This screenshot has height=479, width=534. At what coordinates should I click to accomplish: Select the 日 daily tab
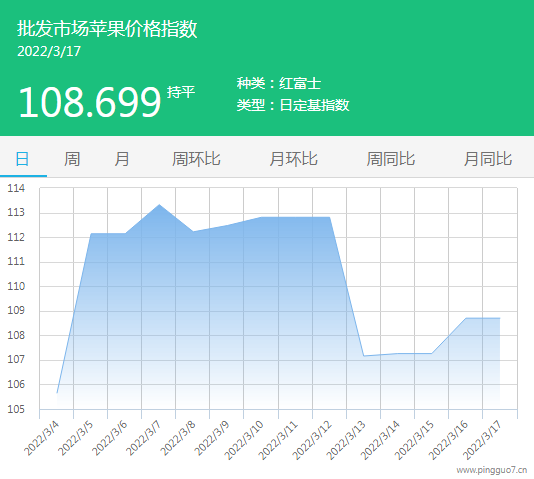(22, 159)
